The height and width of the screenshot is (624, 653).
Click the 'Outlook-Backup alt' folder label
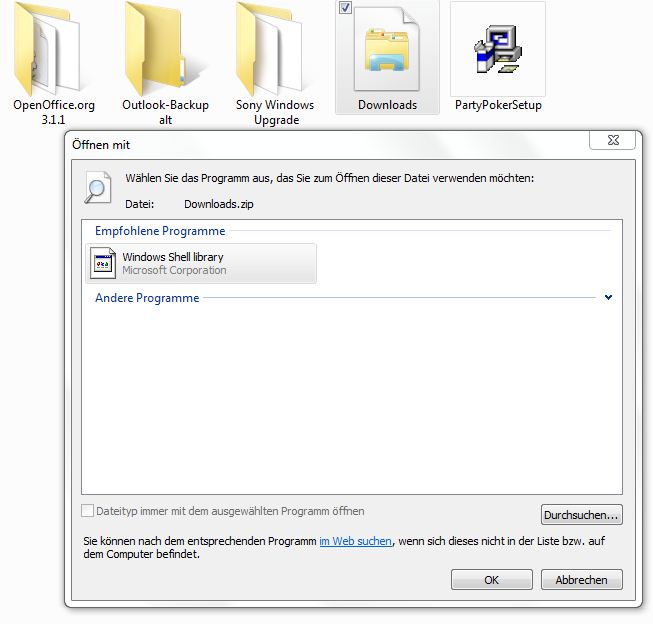(165, 112)
